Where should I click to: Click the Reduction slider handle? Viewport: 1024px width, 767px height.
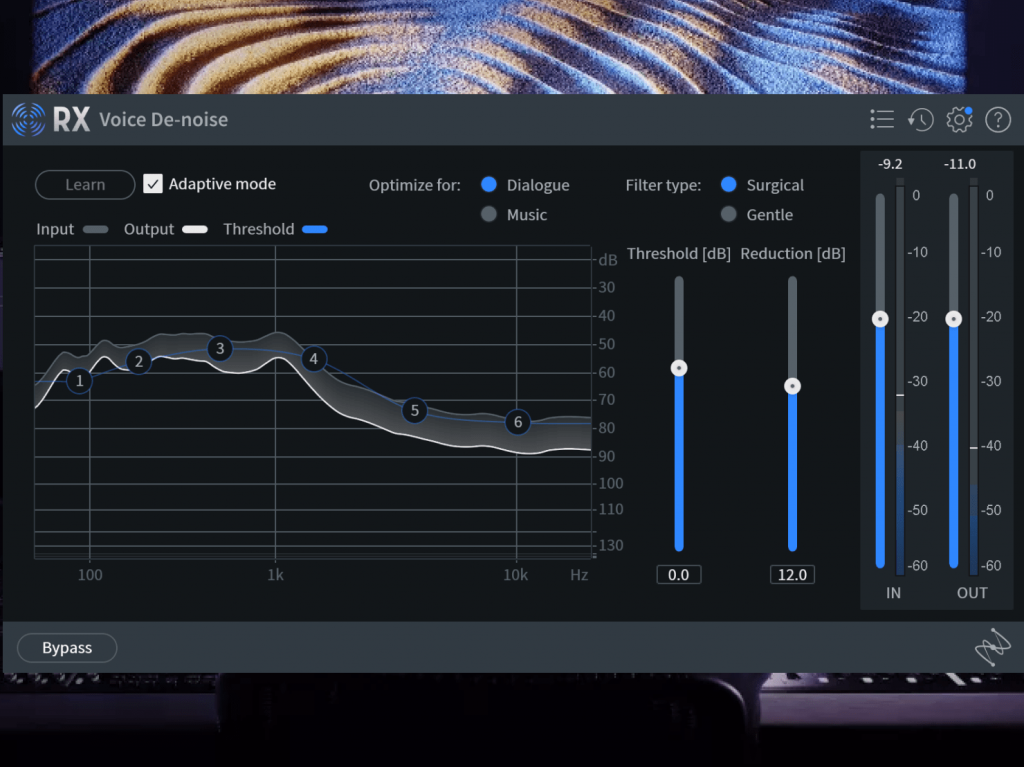(792, 386)
